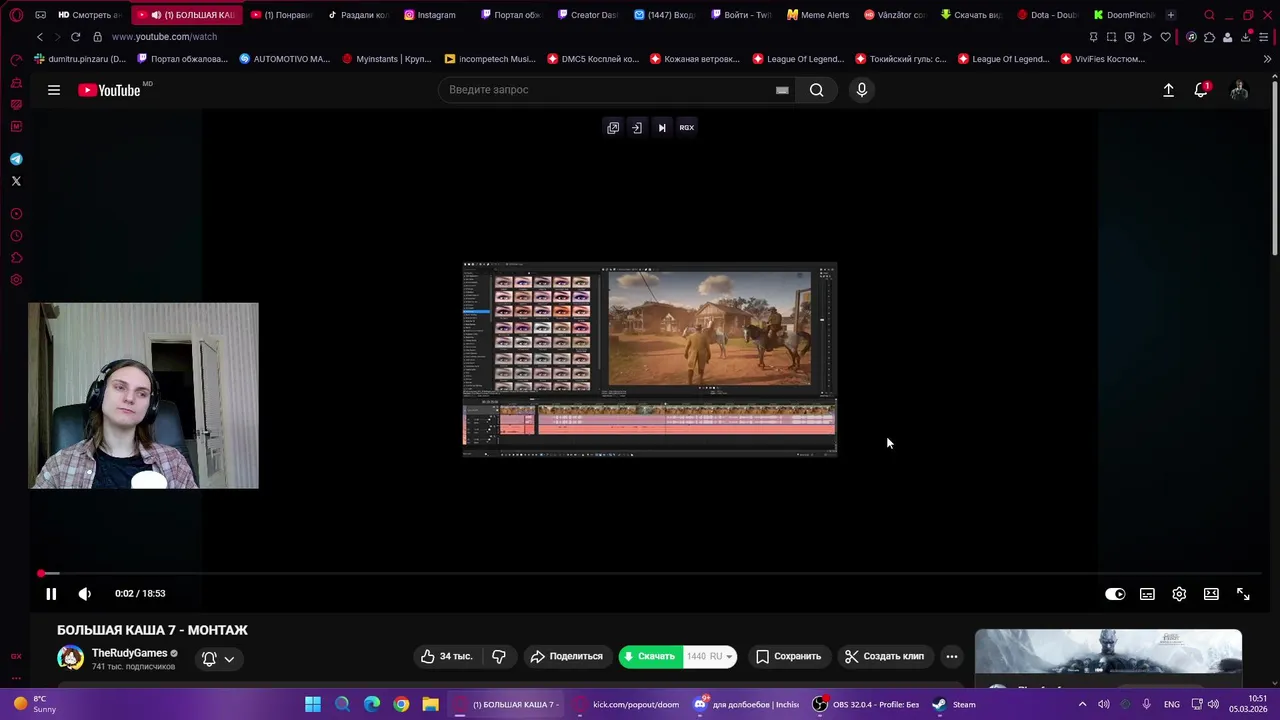The image size is (1280, 720).
Task: Dislike the video
Action: pos(499,656)
